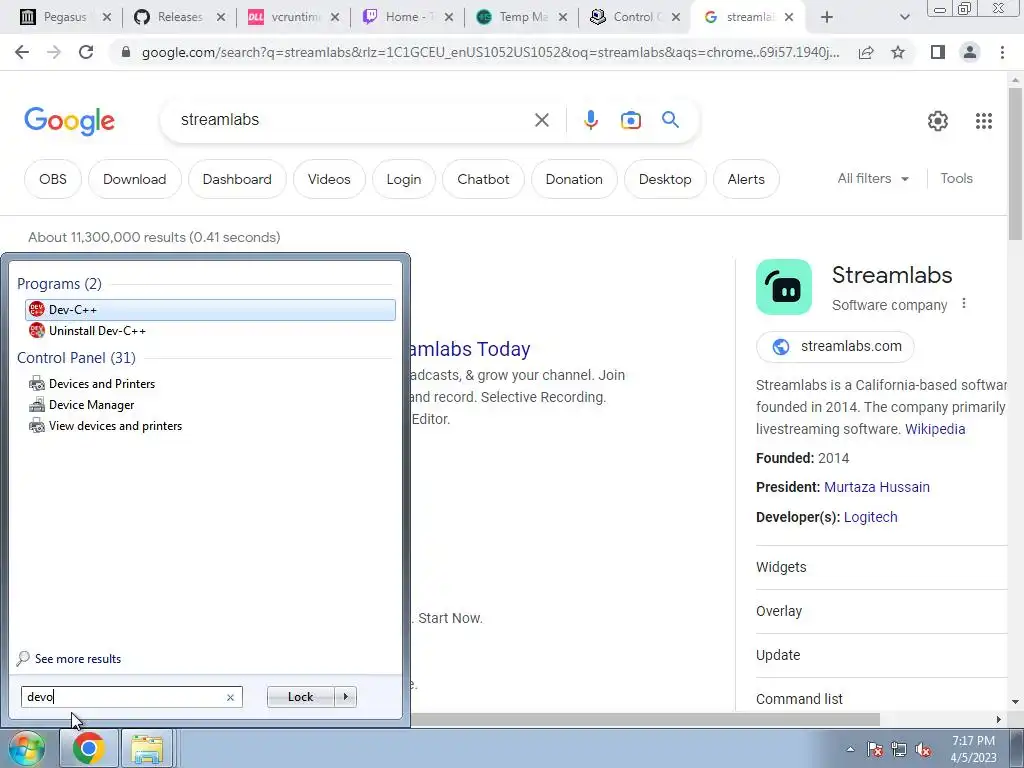1024x768 pixels.
Task: Click the Windows Start orb
Action: click(25, 748)
